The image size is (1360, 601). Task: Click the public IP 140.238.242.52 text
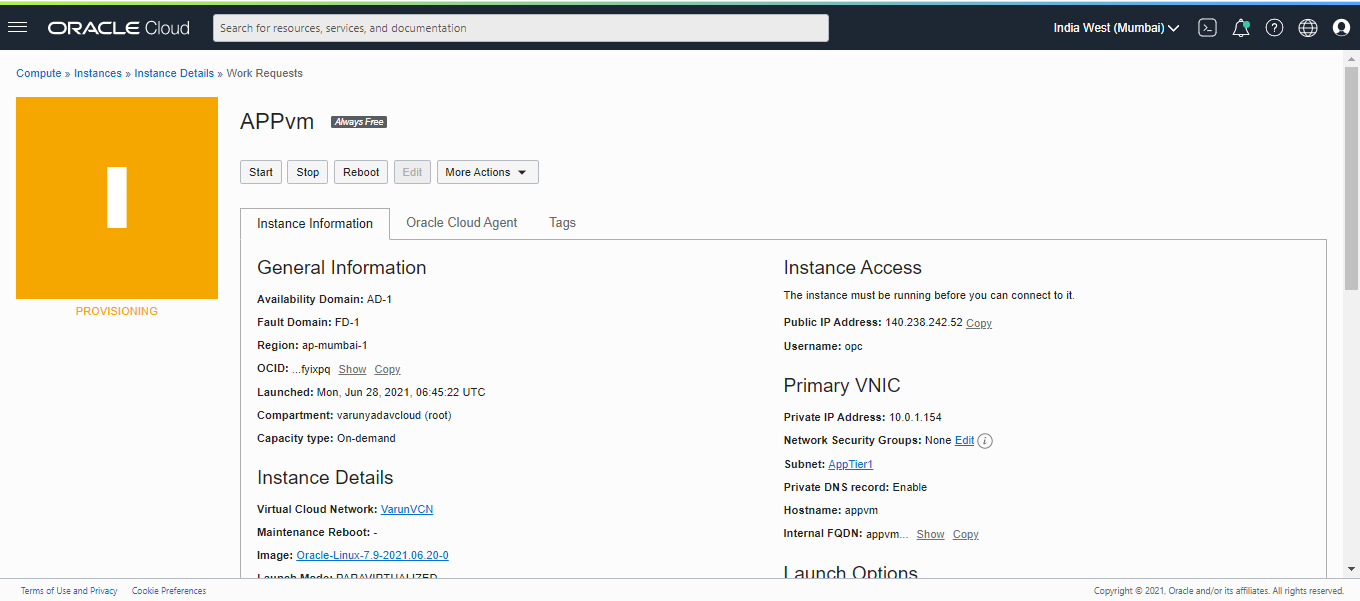pyautogui.click(x=924, y=322)
